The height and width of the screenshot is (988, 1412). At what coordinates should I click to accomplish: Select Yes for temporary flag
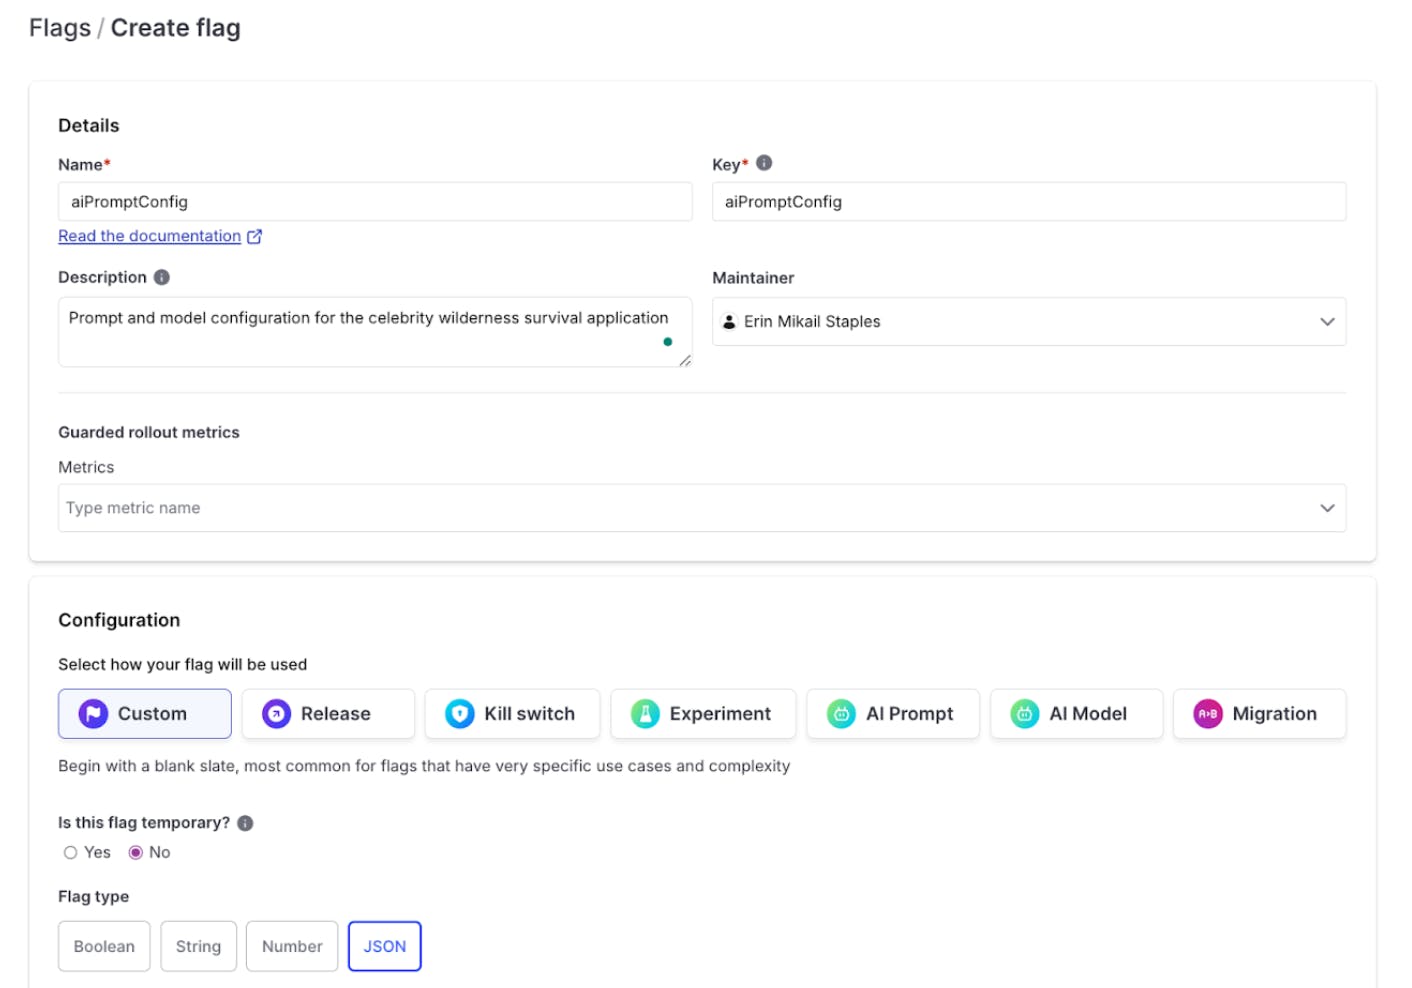tap(71, 853)
